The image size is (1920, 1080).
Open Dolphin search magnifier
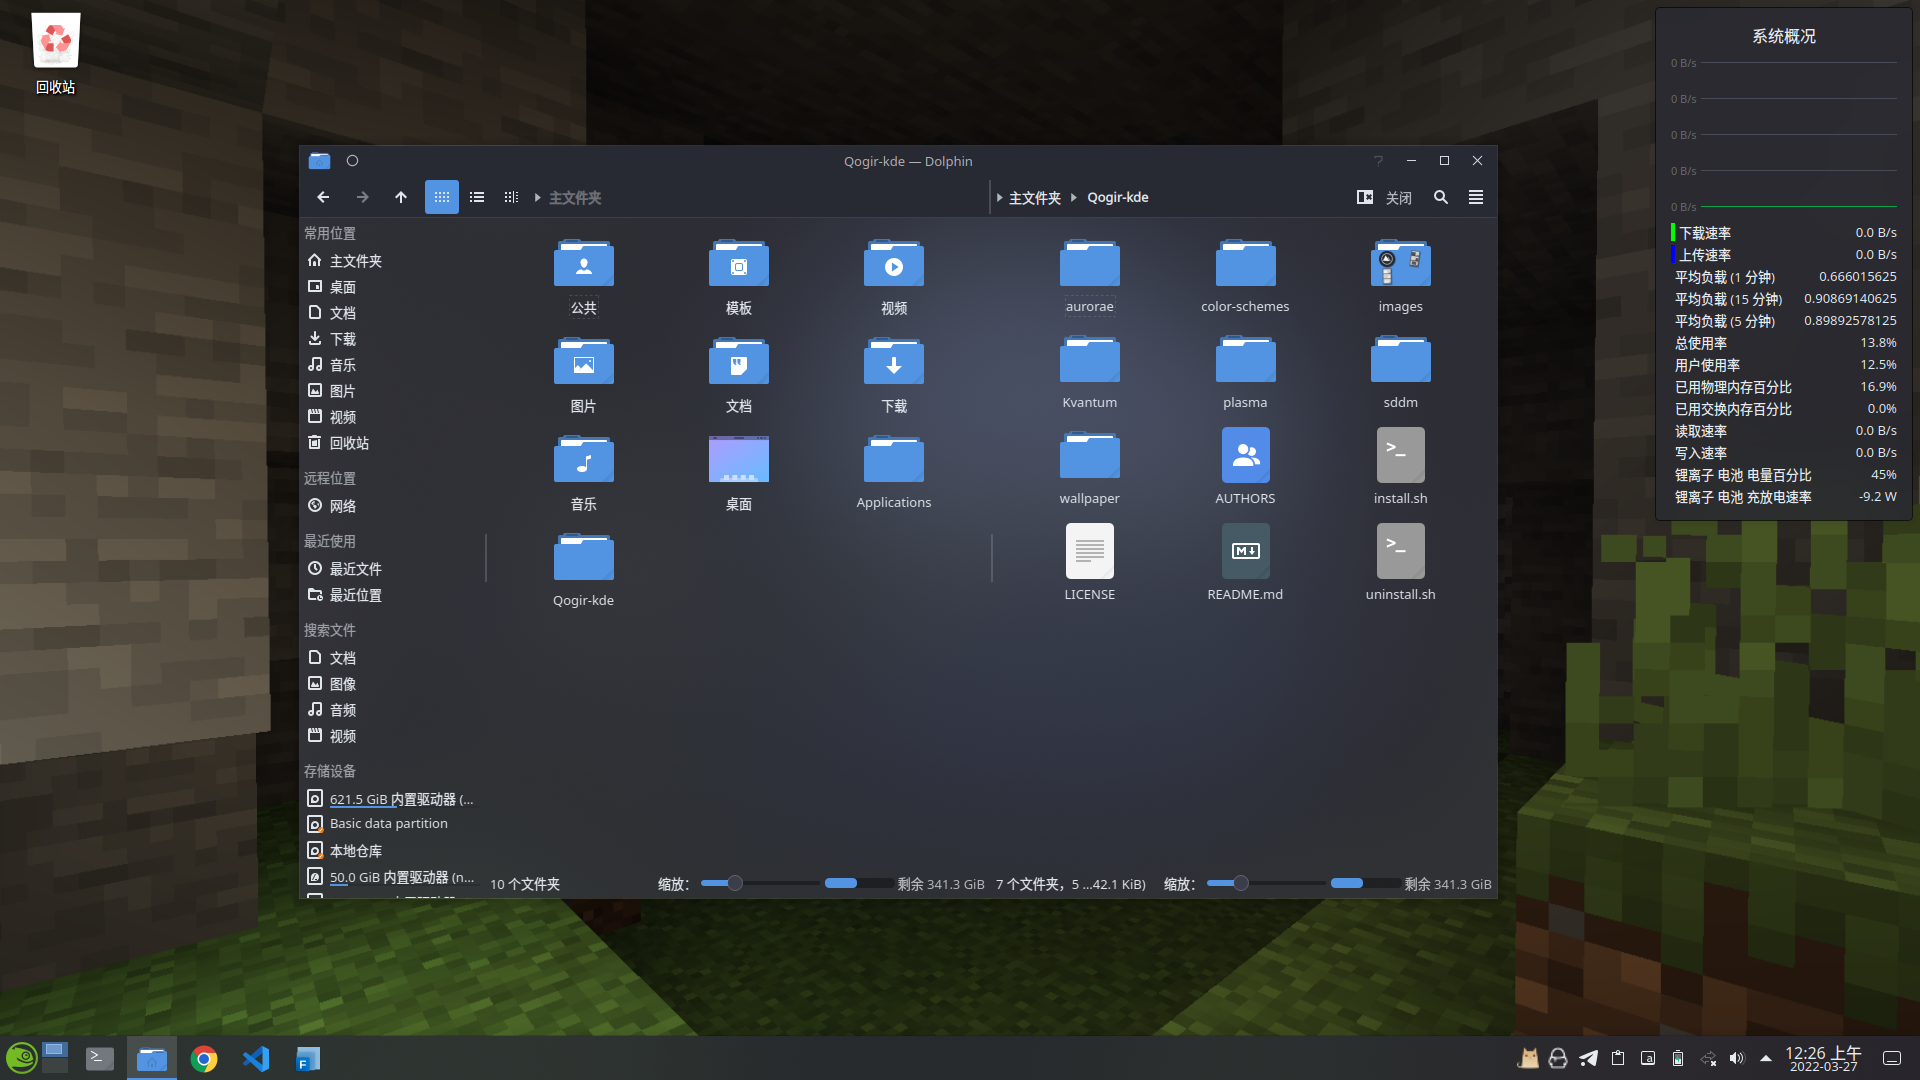coord(1441,198)
